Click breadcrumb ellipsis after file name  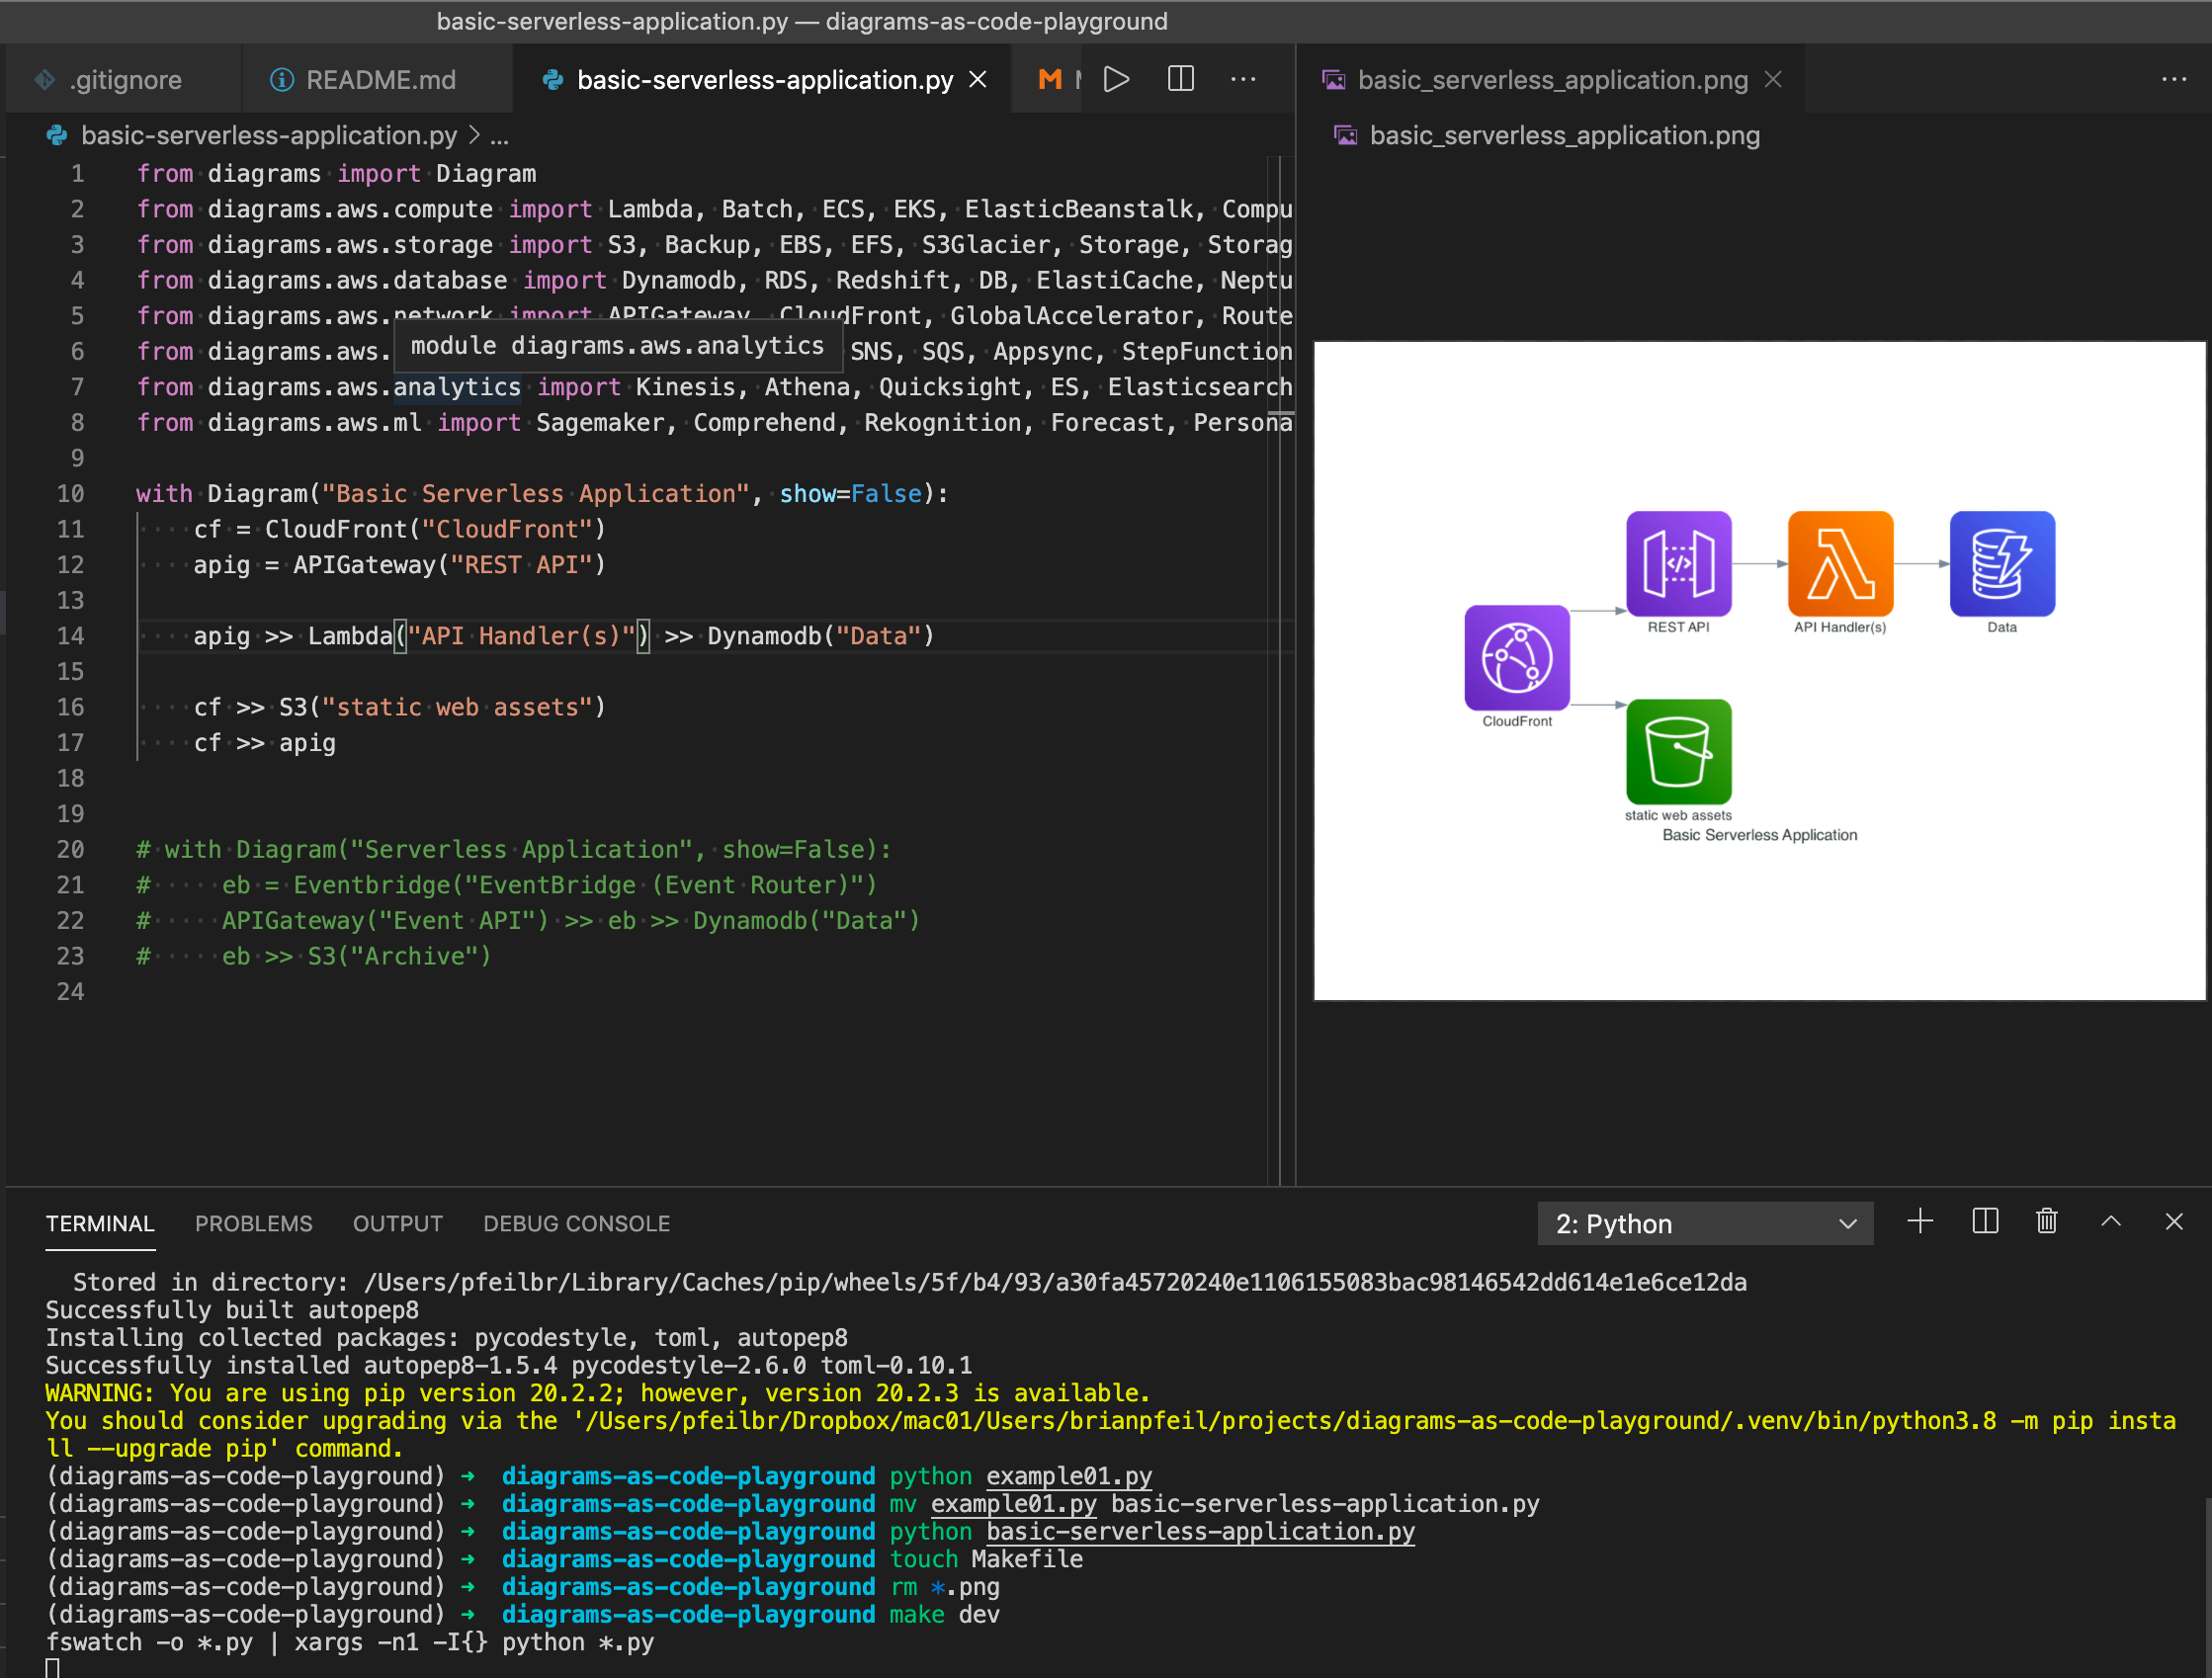click(x=500, y=136)
